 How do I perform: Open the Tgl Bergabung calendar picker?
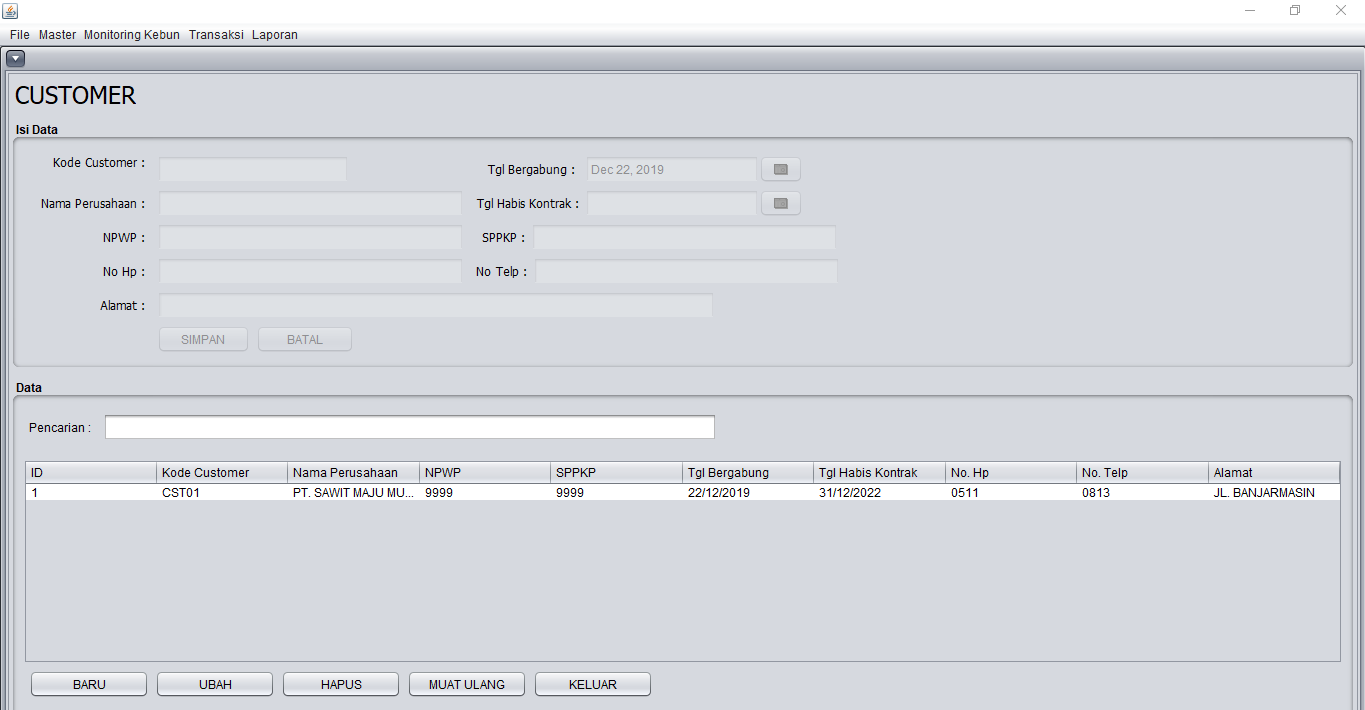(x=781, y=170)
